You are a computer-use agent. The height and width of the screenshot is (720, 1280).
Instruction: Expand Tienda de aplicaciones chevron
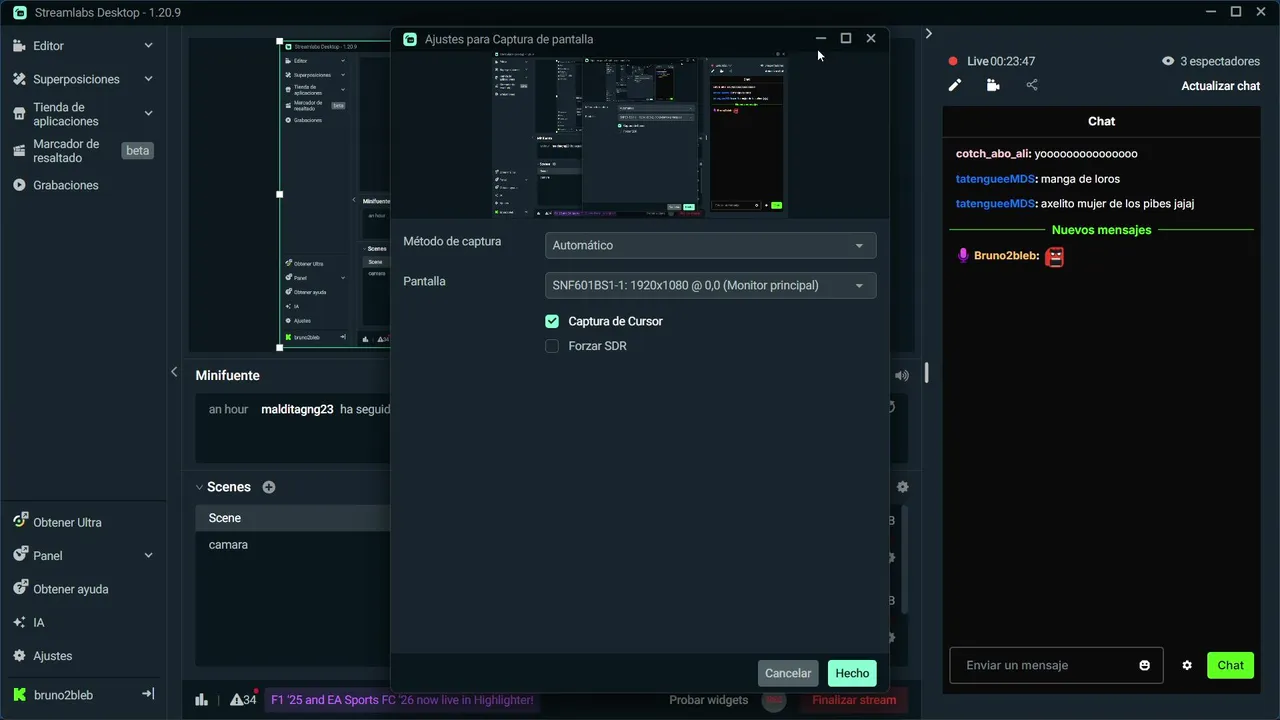[x=148, y=114]
